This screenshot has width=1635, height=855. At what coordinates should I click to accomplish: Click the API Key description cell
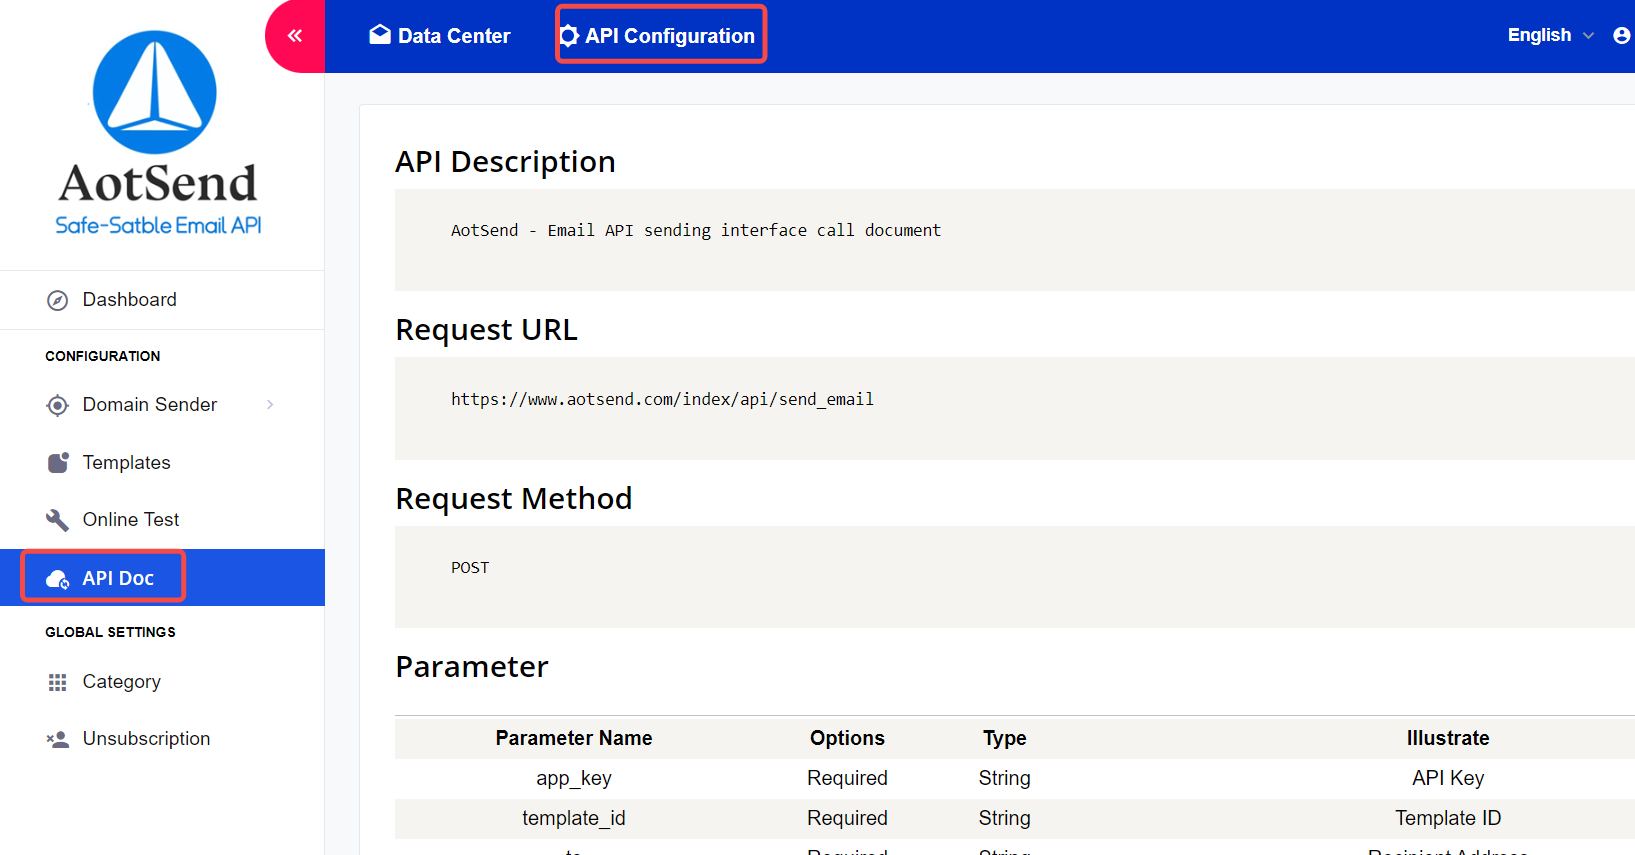point(1448,778)
